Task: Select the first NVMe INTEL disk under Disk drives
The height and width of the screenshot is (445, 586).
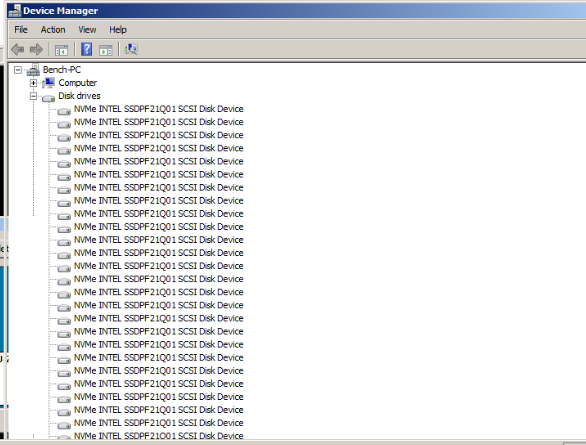Action: 158,109
